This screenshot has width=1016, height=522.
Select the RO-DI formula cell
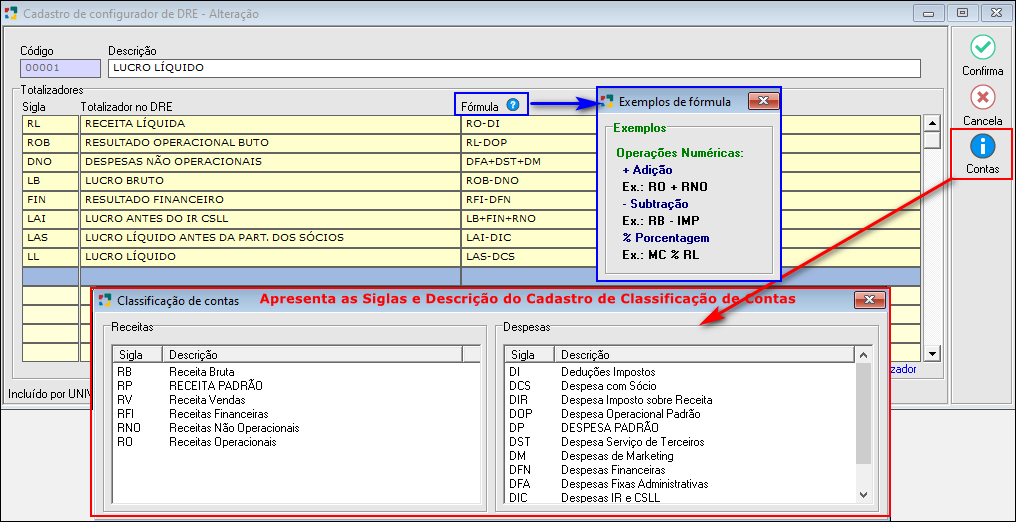pyautogui.click(x=691, y=123)
